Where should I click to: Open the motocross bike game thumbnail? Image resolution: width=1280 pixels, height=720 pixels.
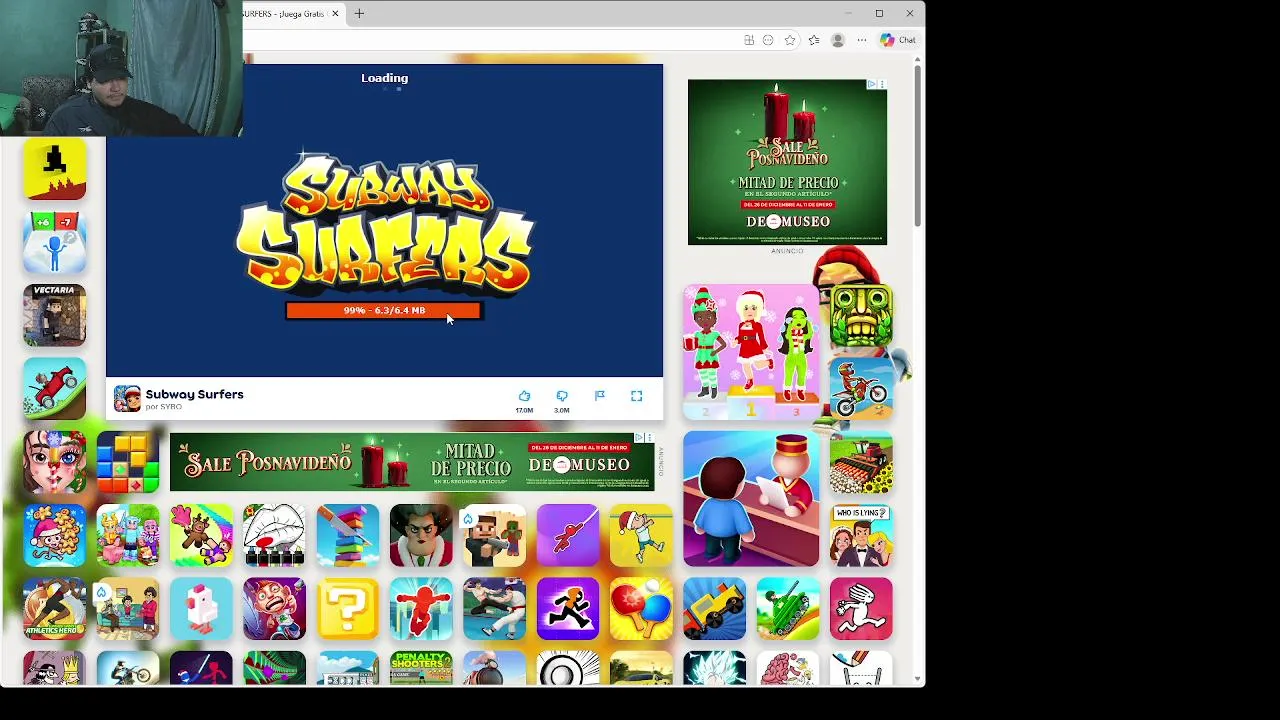861,388
